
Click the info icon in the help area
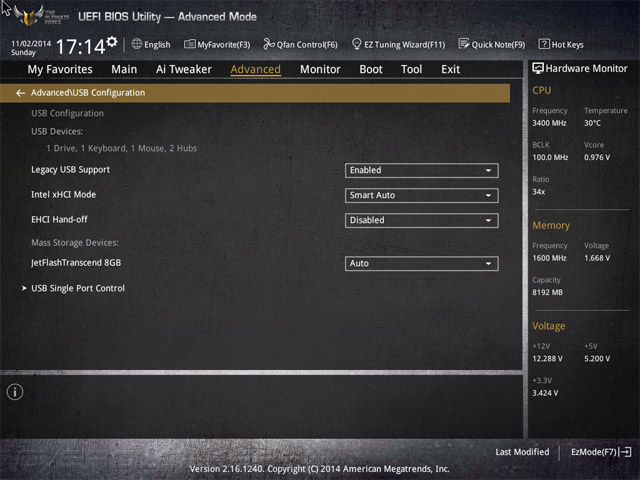tap(15, 392)
